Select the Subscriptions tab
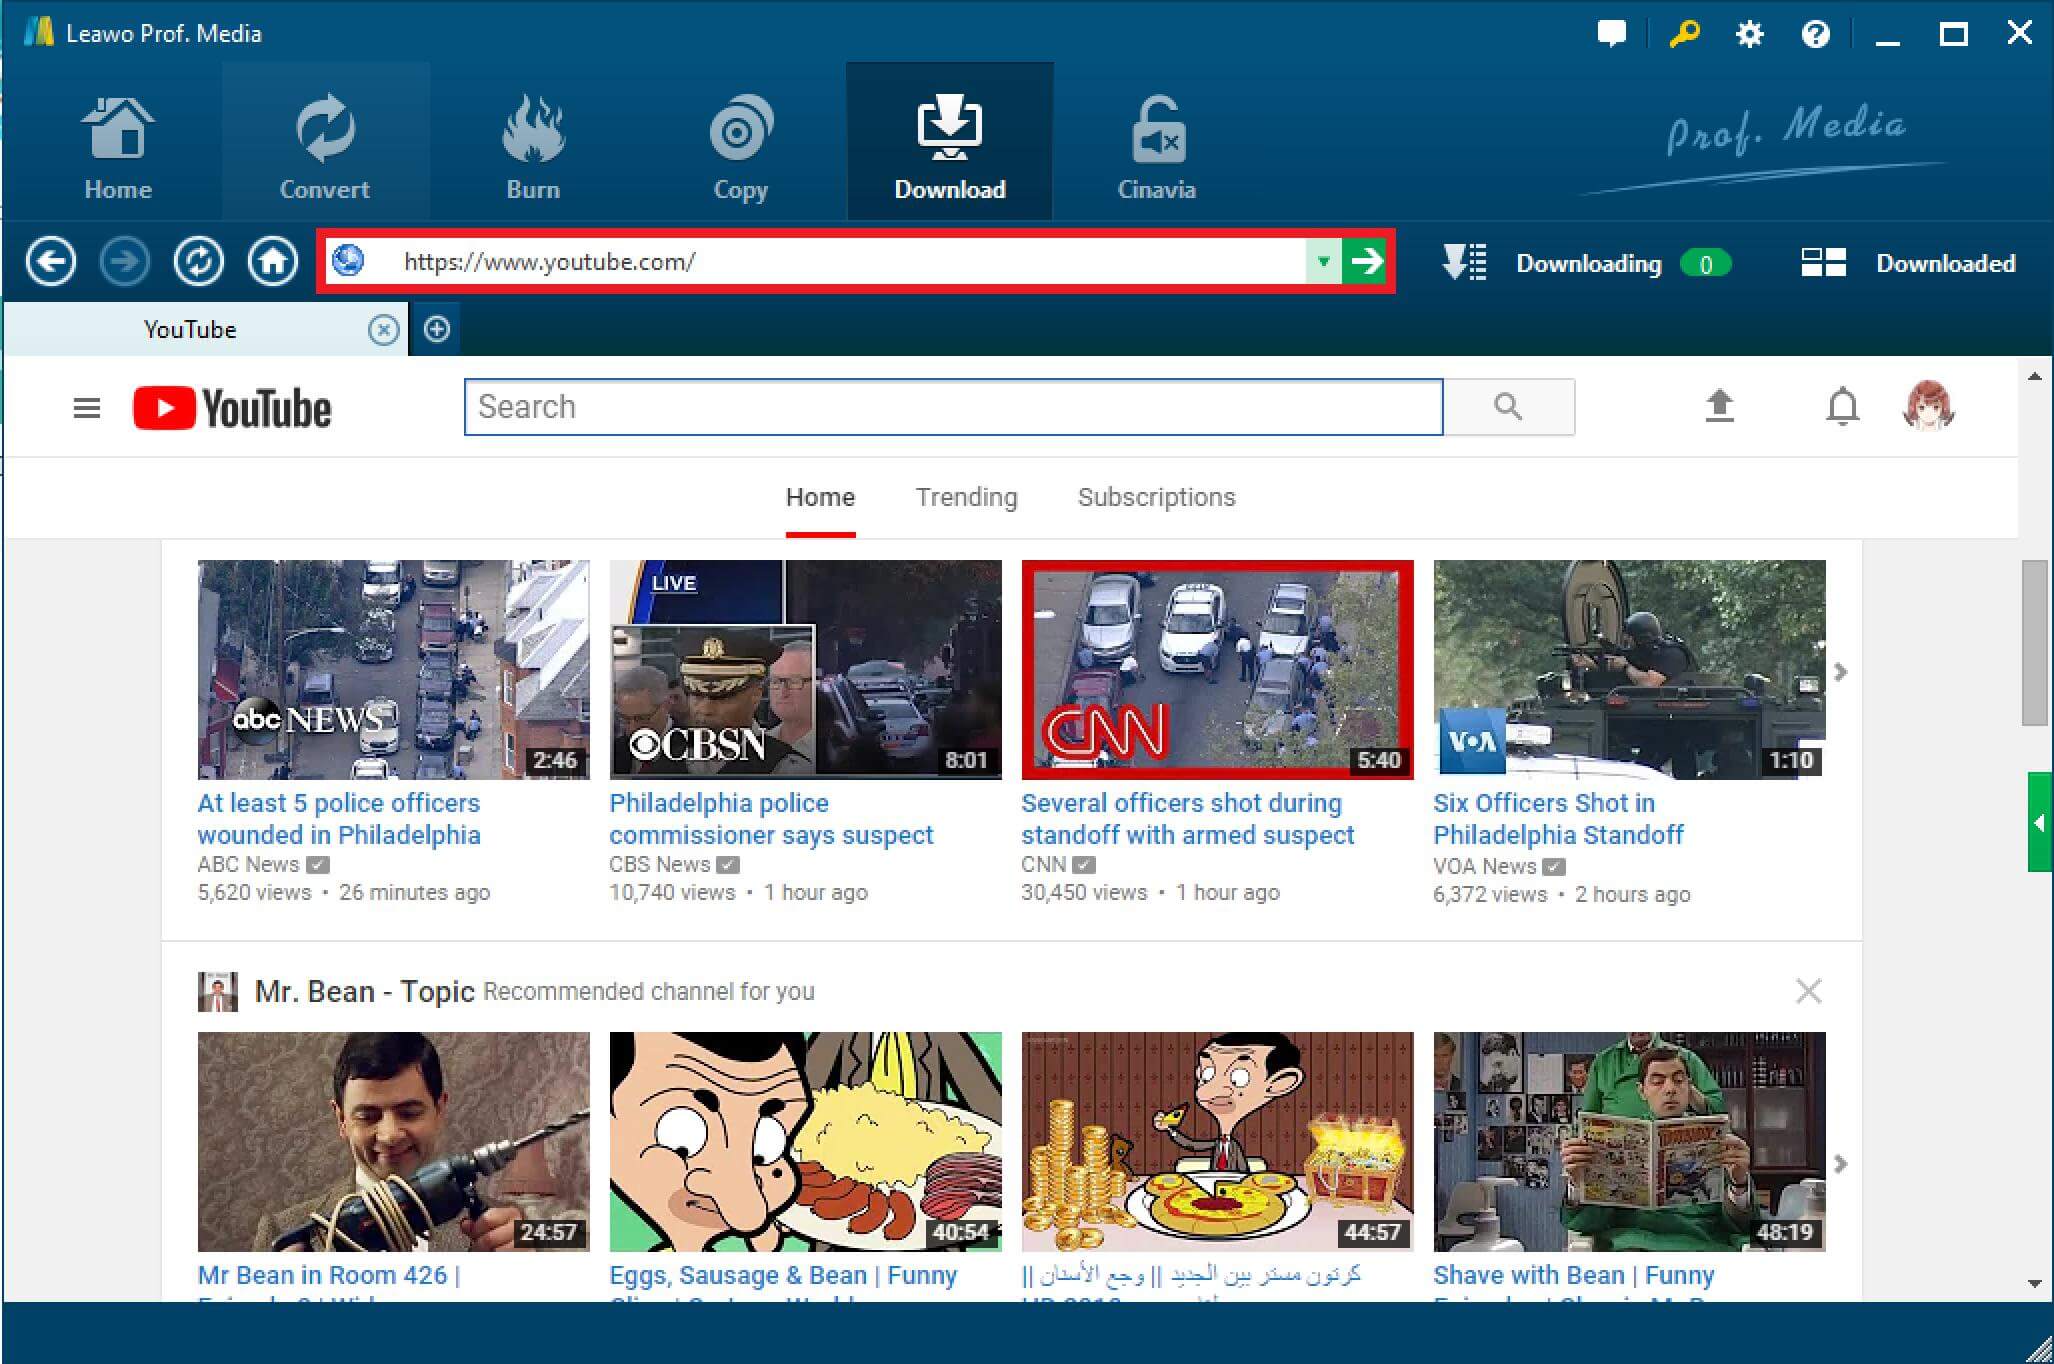This screenshot has height=1364, width=2054. point(1156,497)
